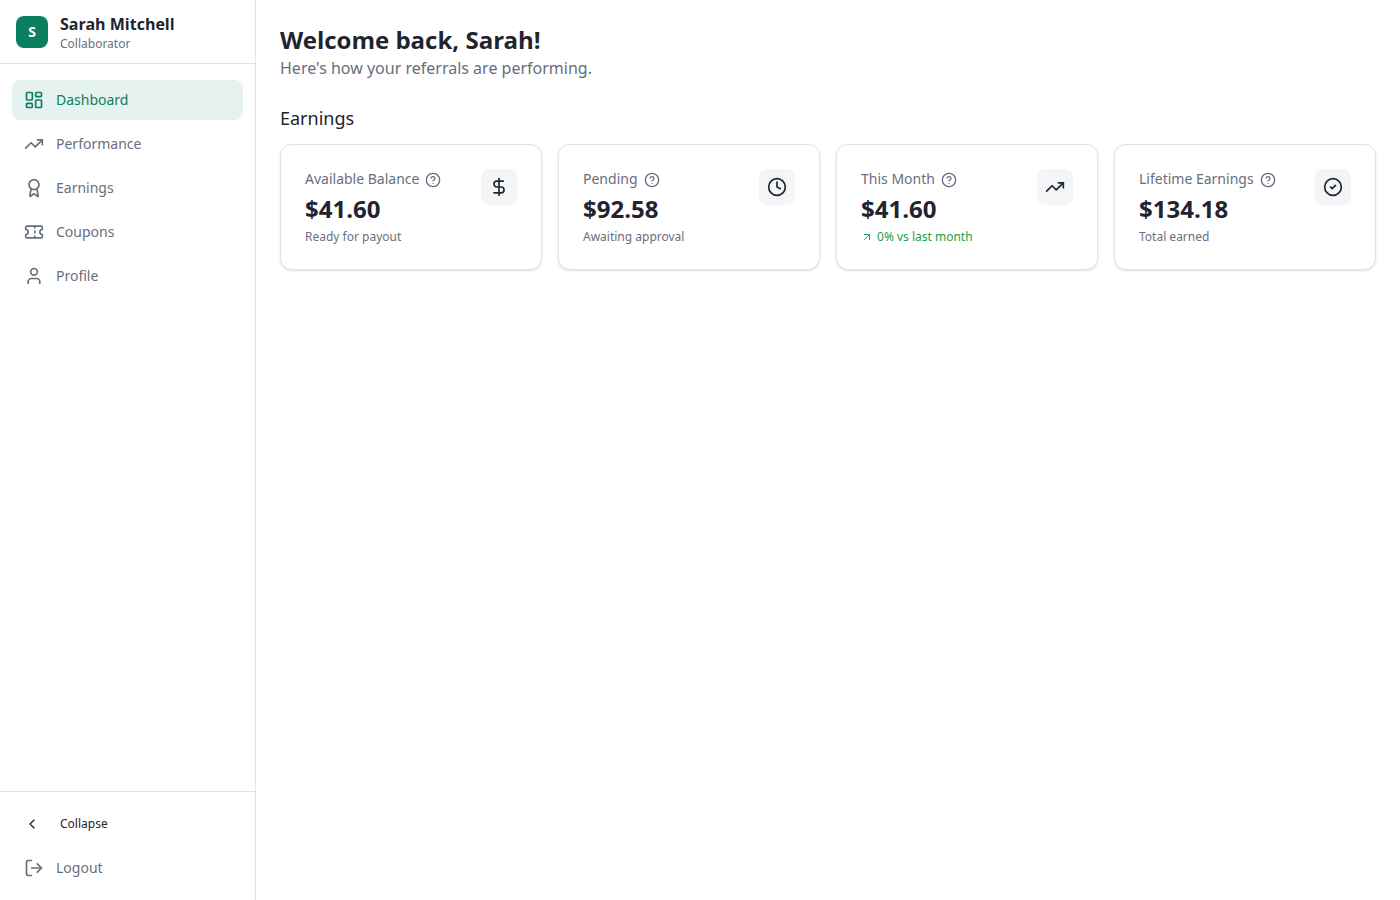Click the dollar icon on Available Balance card
Screen dimensions: 1400x900
499,186
